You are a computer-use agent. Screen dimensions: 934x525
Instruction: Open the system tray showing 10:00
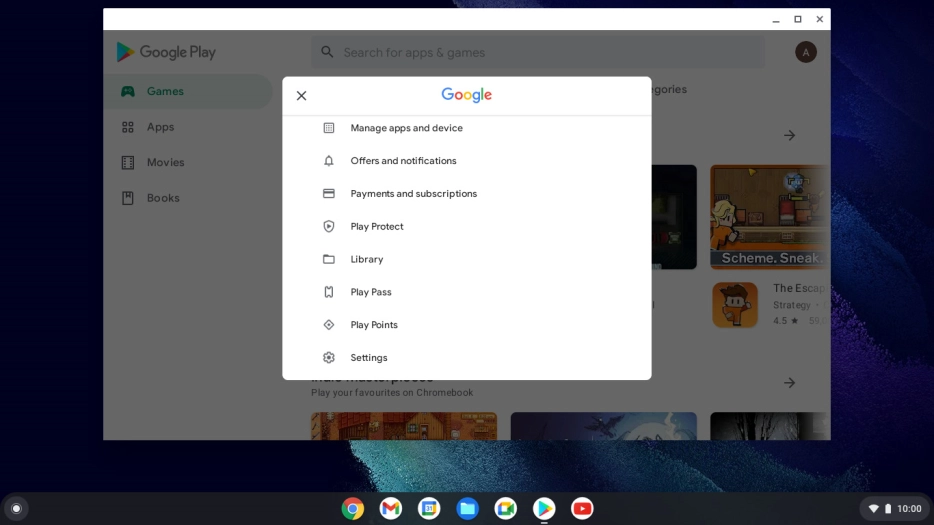[895, 509]
